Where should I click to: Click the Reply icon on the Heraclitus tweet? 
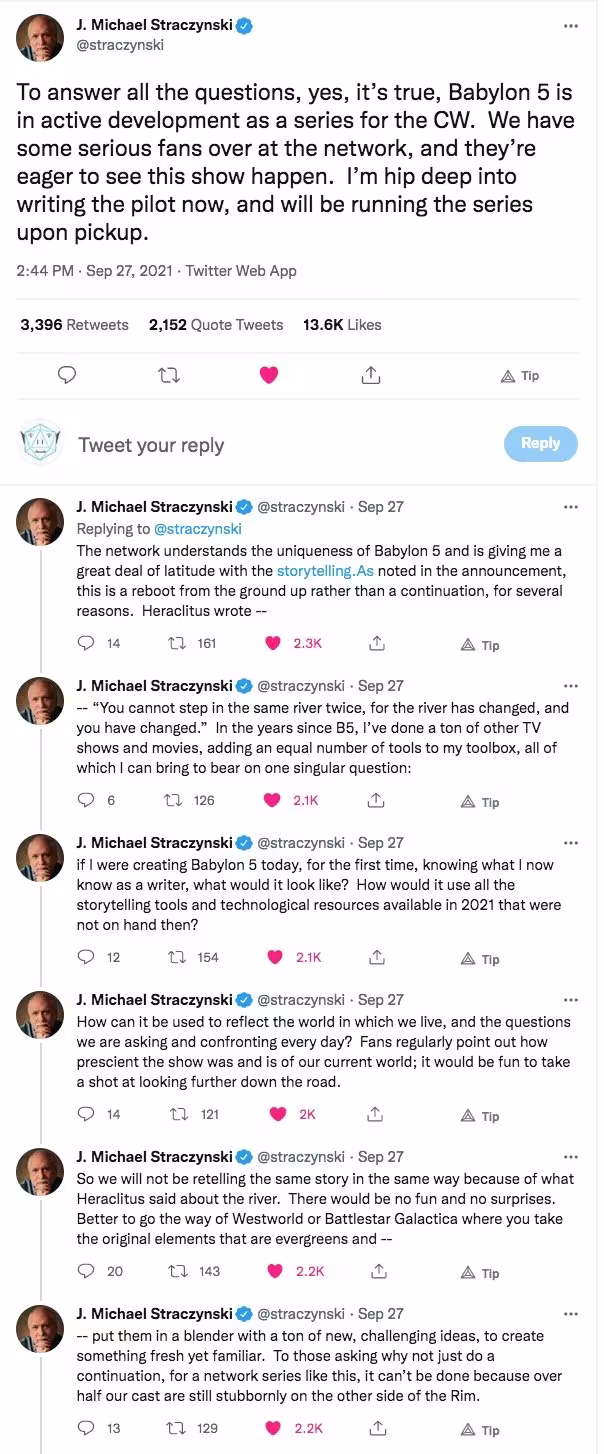click(84, 643)
